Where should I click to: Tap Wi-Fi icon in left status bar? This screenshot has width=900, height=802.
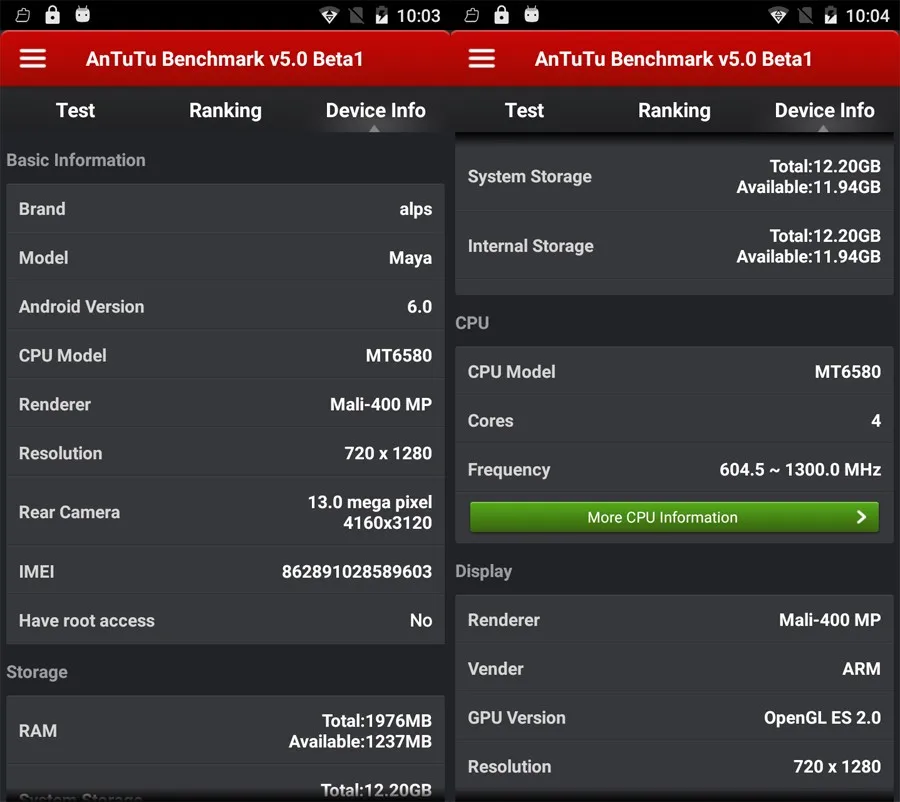(329, 16)
